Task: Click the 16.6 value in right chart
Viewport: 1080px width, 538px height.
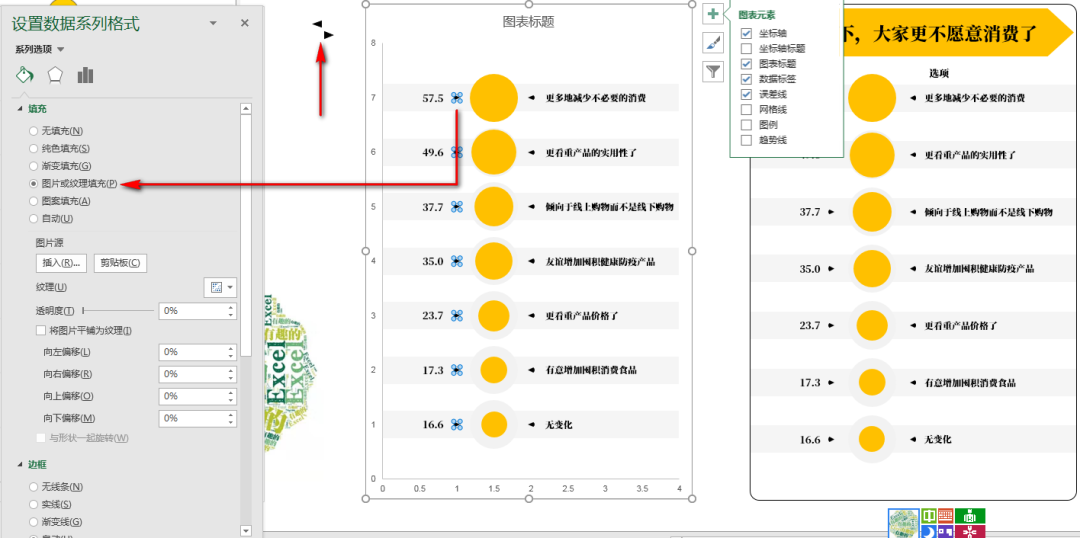Action: (x=810, y=439)
